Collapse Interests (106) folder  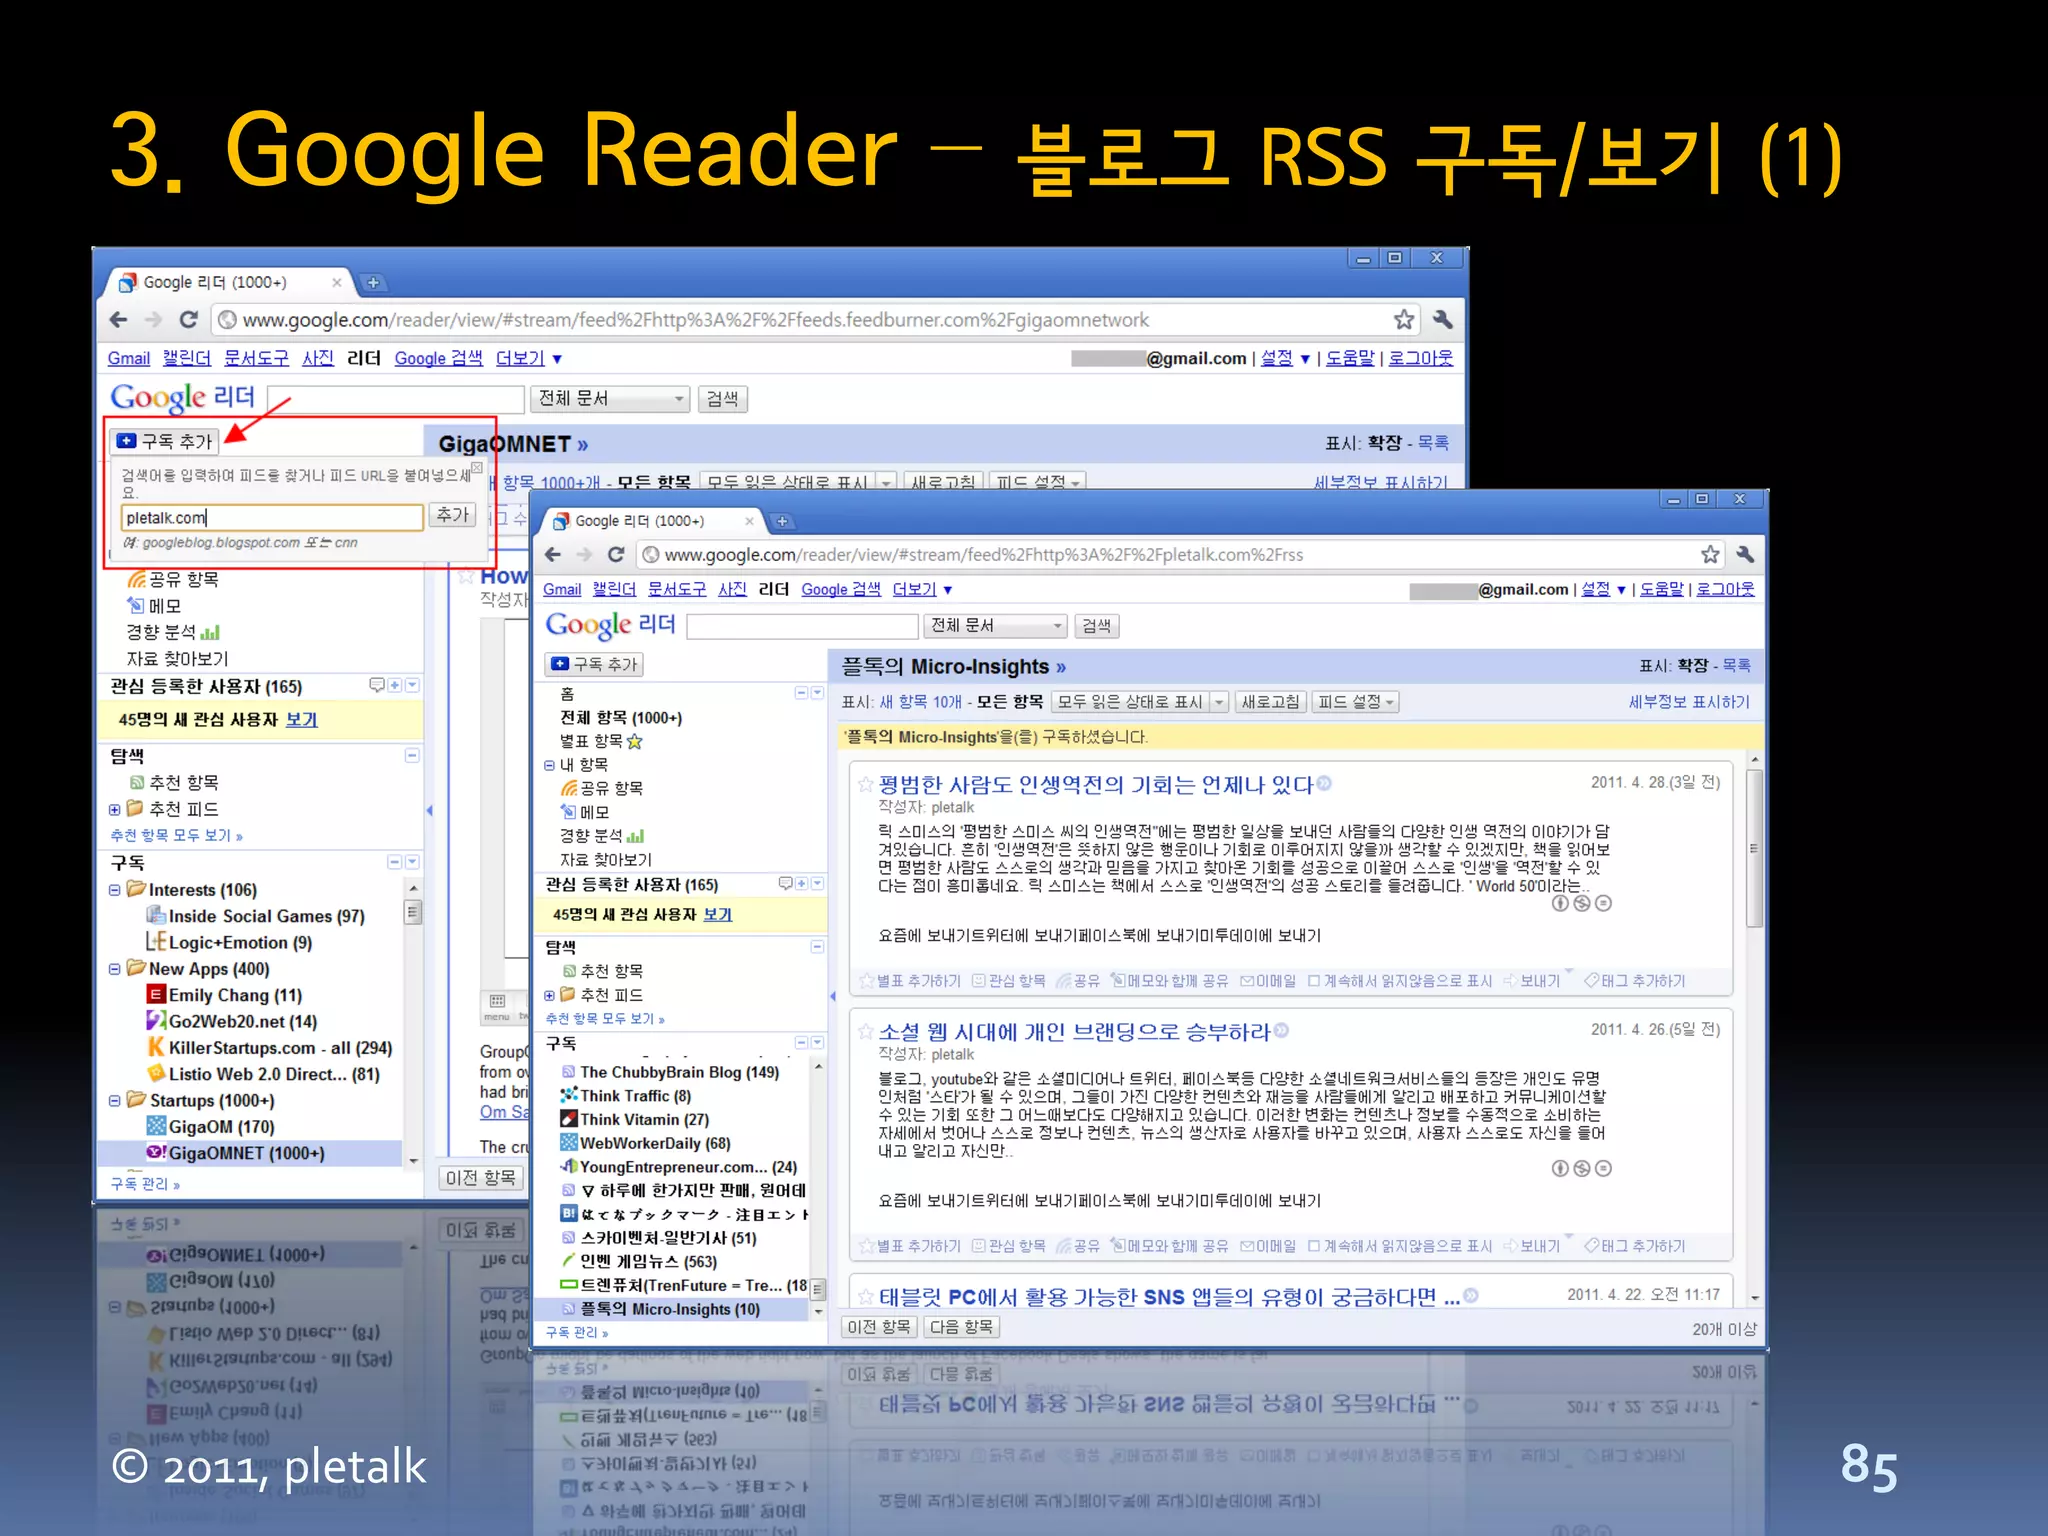(x=114, y=890)
